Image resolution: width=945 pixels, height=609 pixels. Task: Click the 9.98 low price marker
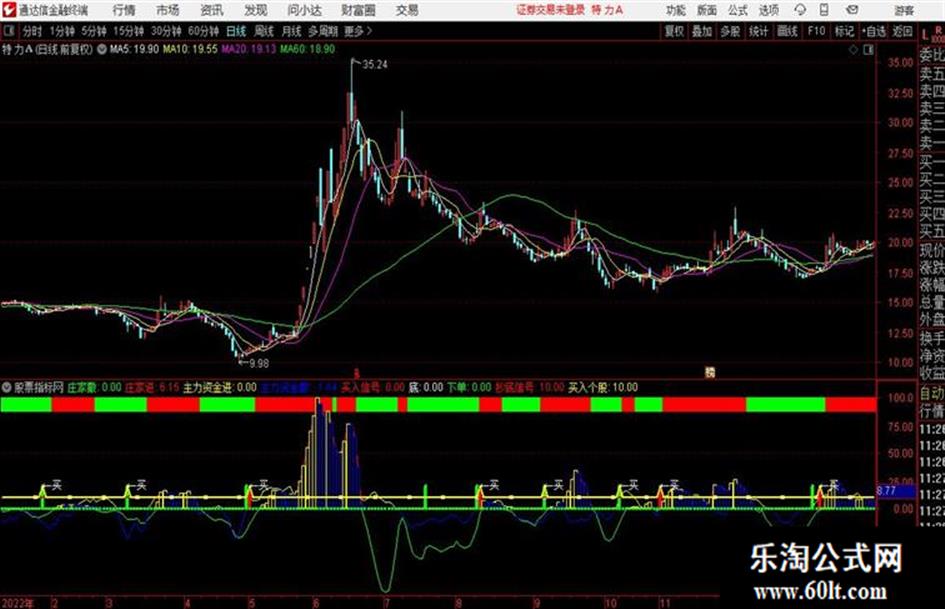pos(259,363)
